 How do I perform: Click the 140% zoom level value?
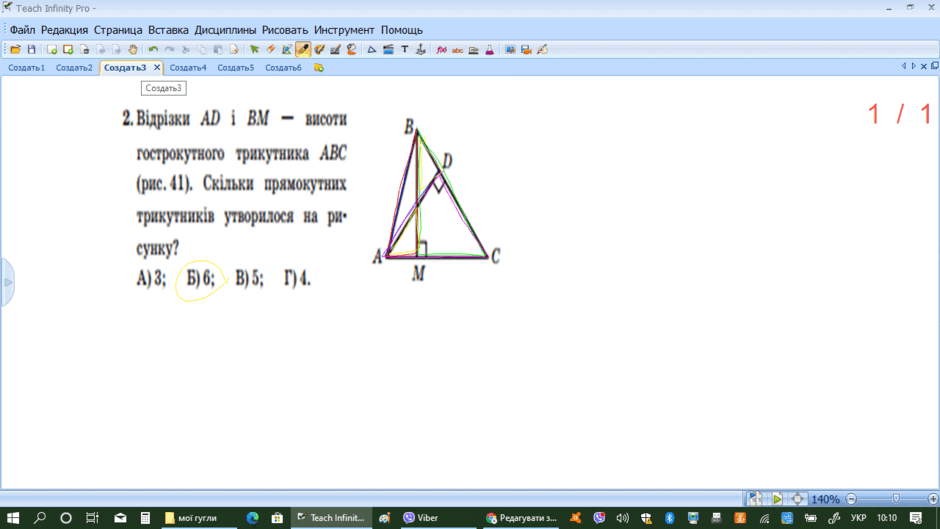click(x=825, y=499)
